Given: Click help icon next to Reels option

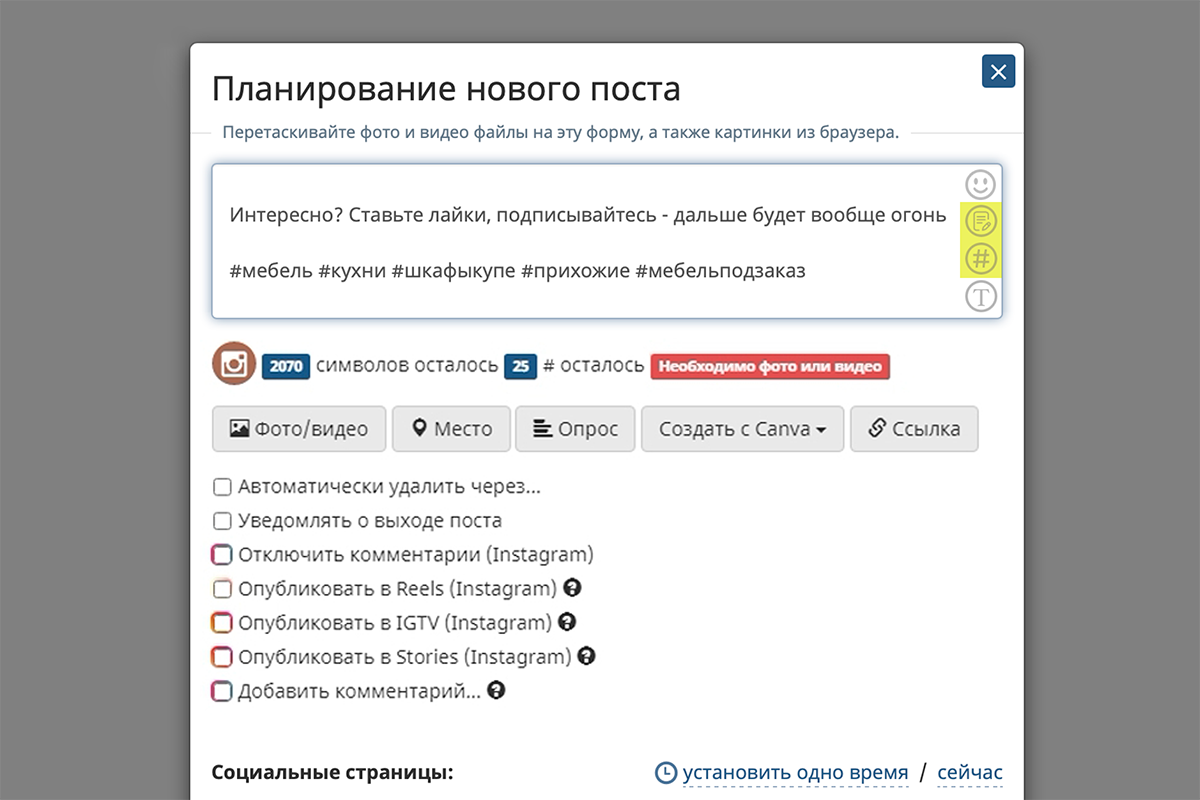Looking at the screenshot, I should tap(572, 587).
